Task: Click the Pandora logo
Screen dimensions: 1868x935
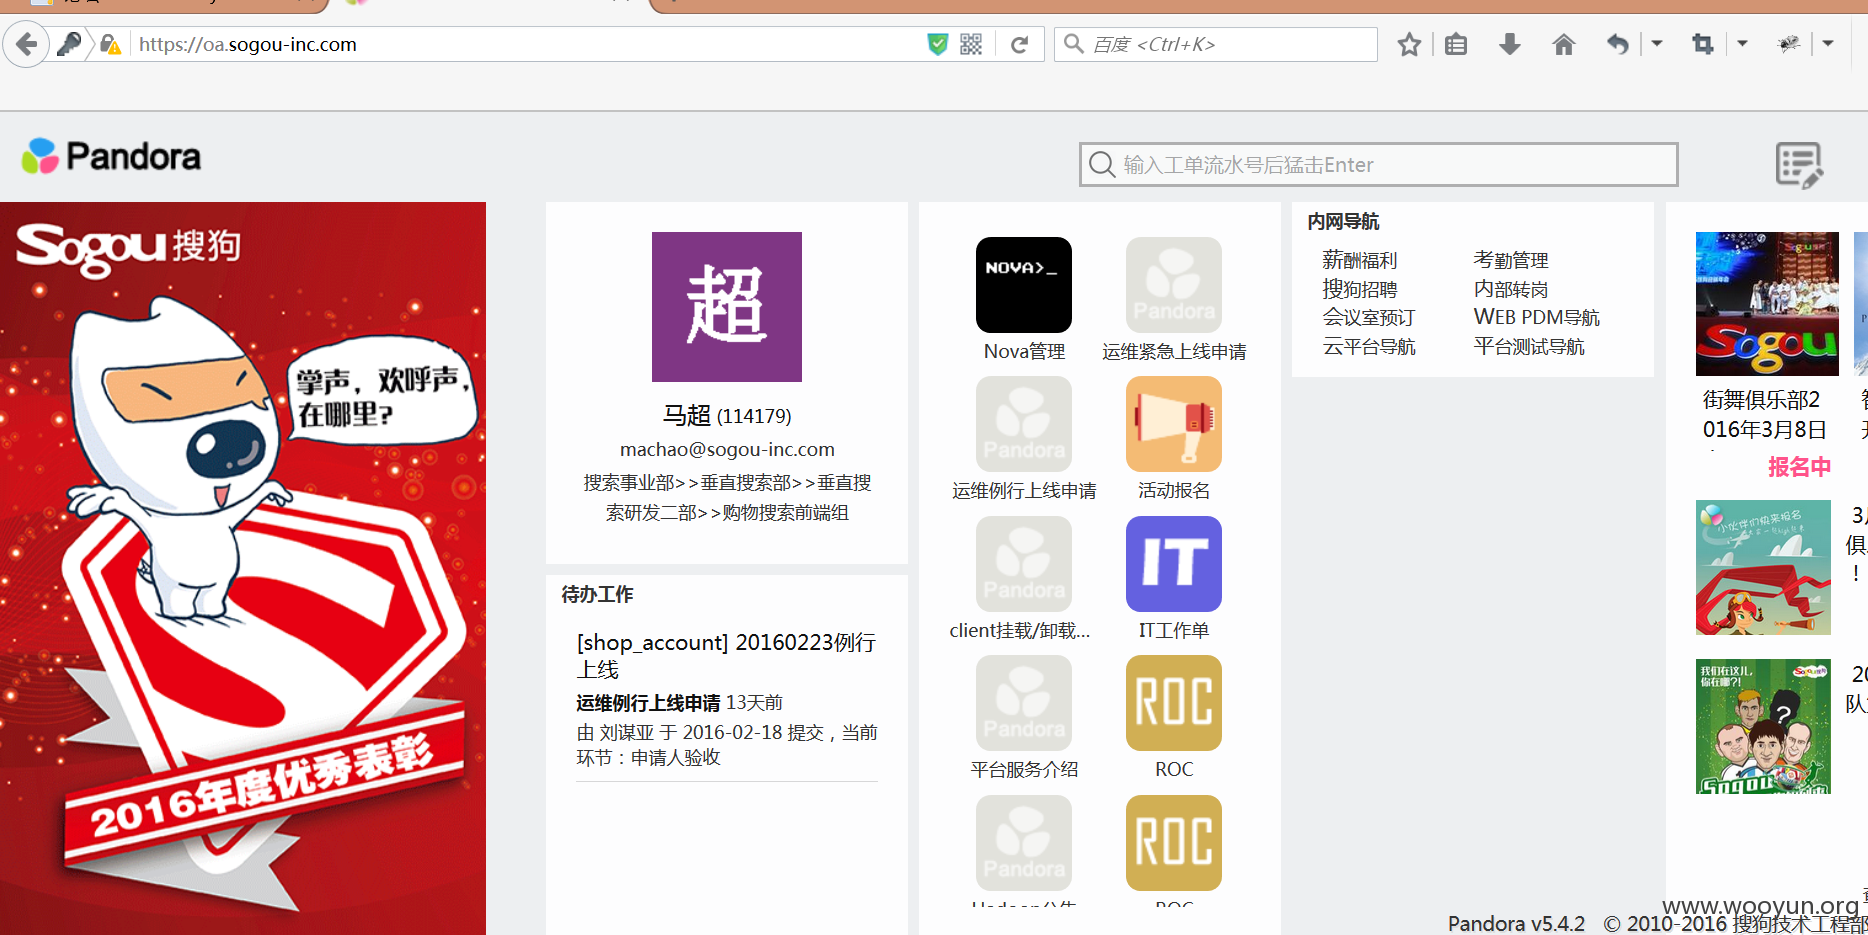Action: click(x=112, y=156)
